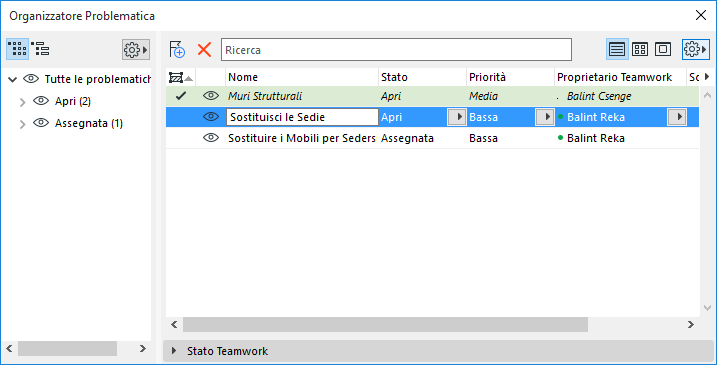Click Media priority of Muri Strutturali

pos(483,96)
